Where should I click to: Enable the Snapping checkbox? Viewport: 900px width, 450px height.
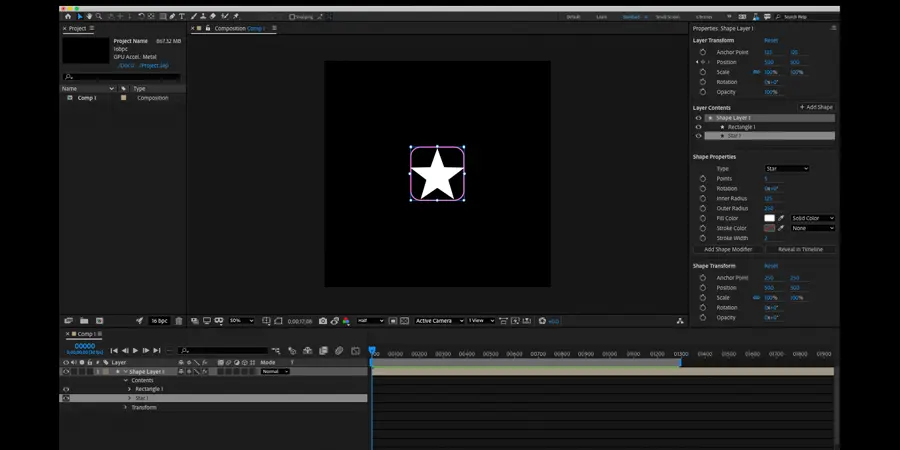292,17
